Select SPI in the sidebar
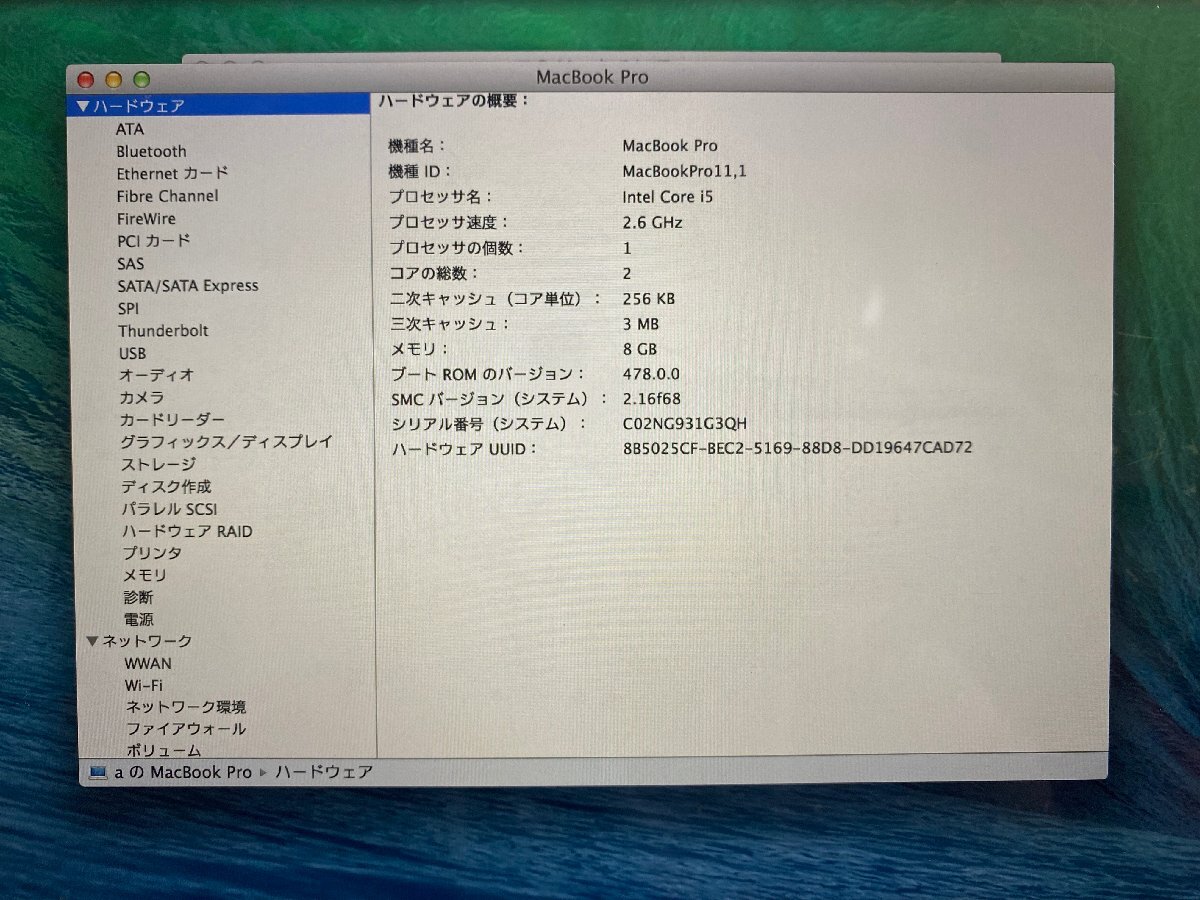The height and width of the screenshot is (900, 1200). pyautogui.click(x=128, y=308)
